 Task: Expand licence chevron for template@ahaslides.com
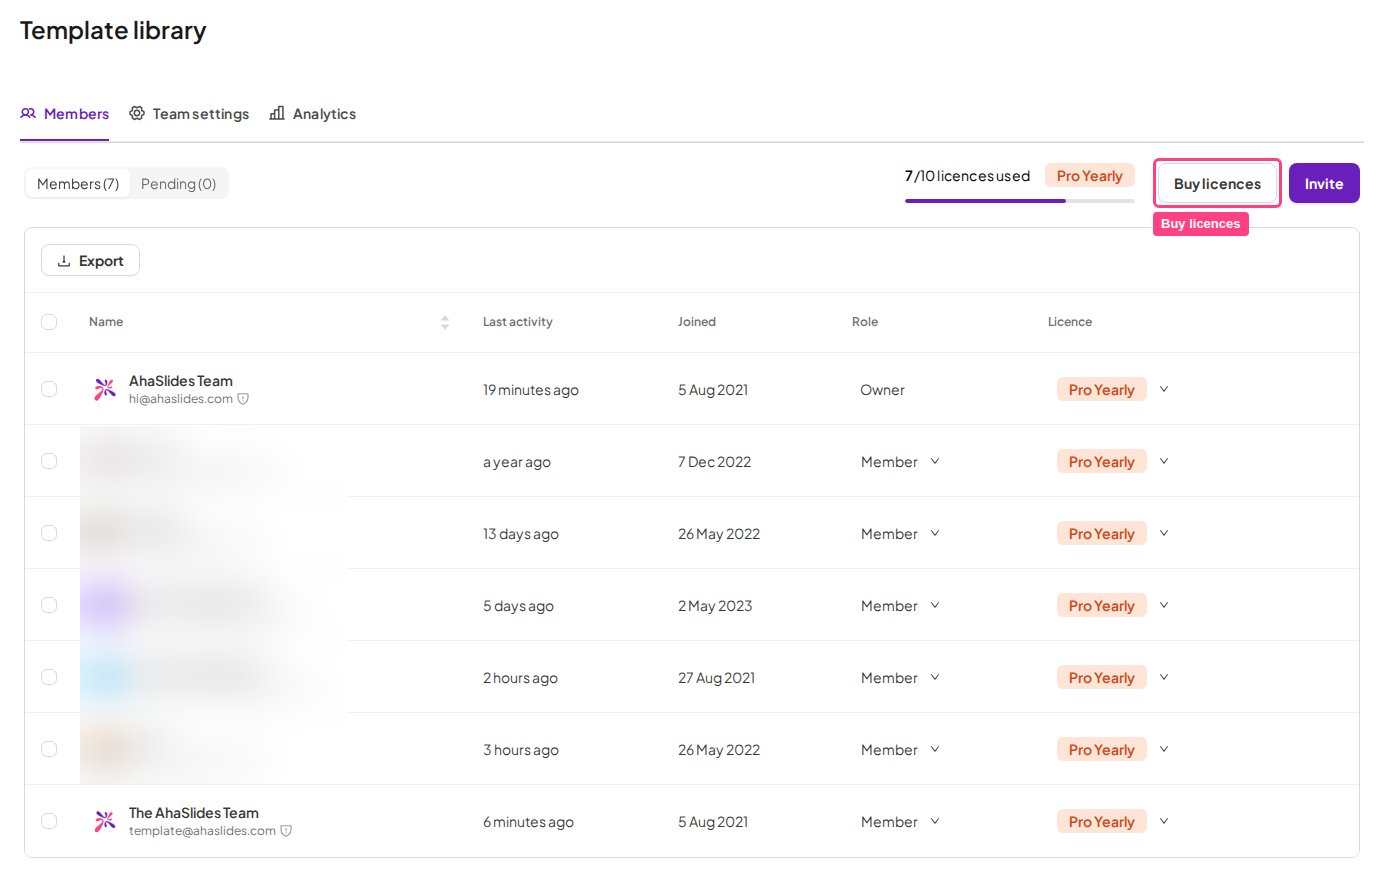point(1164,821)
